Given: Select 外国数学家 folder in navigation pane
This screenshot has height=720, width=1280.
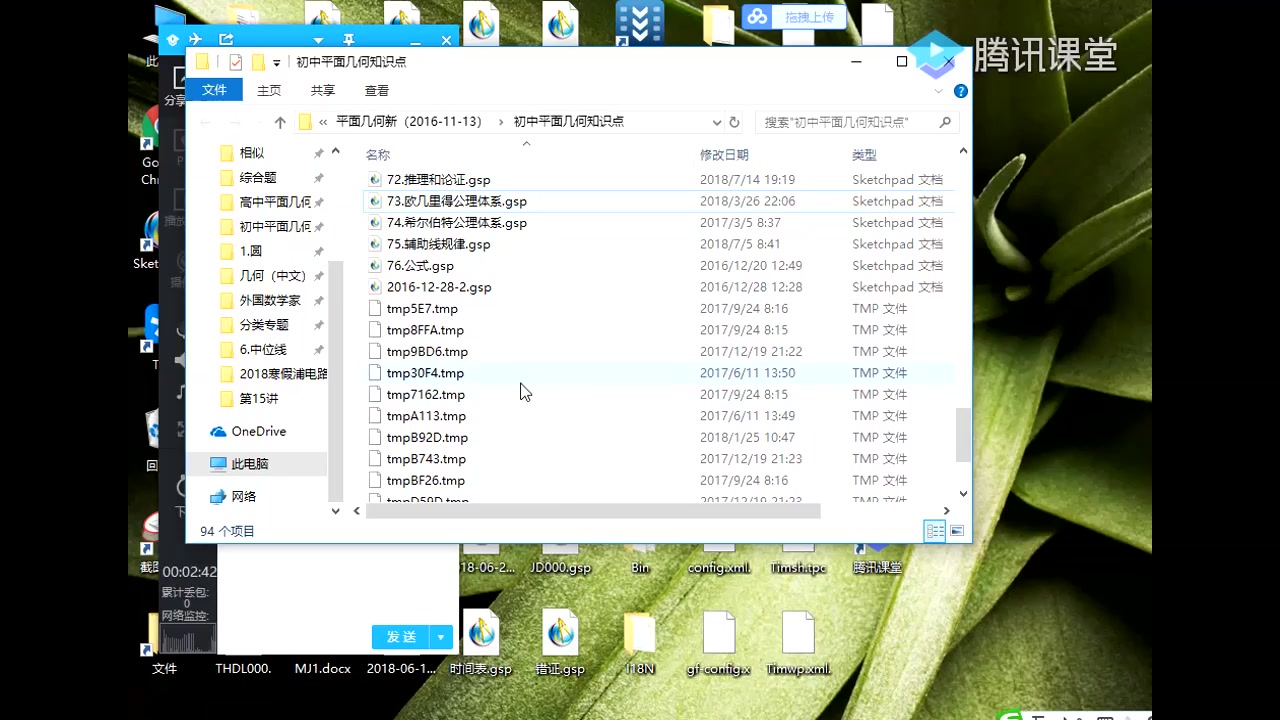Looking at the screenshot, I should coord(270,301).
